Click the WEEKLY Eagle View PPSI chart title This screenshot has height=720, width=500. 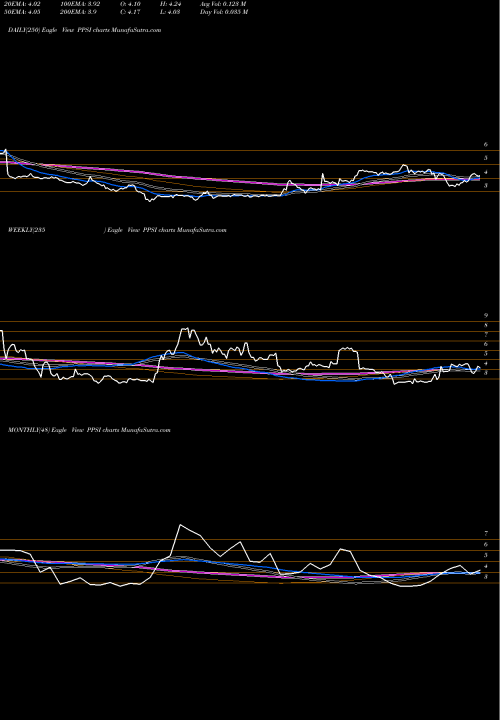point(117,230)
